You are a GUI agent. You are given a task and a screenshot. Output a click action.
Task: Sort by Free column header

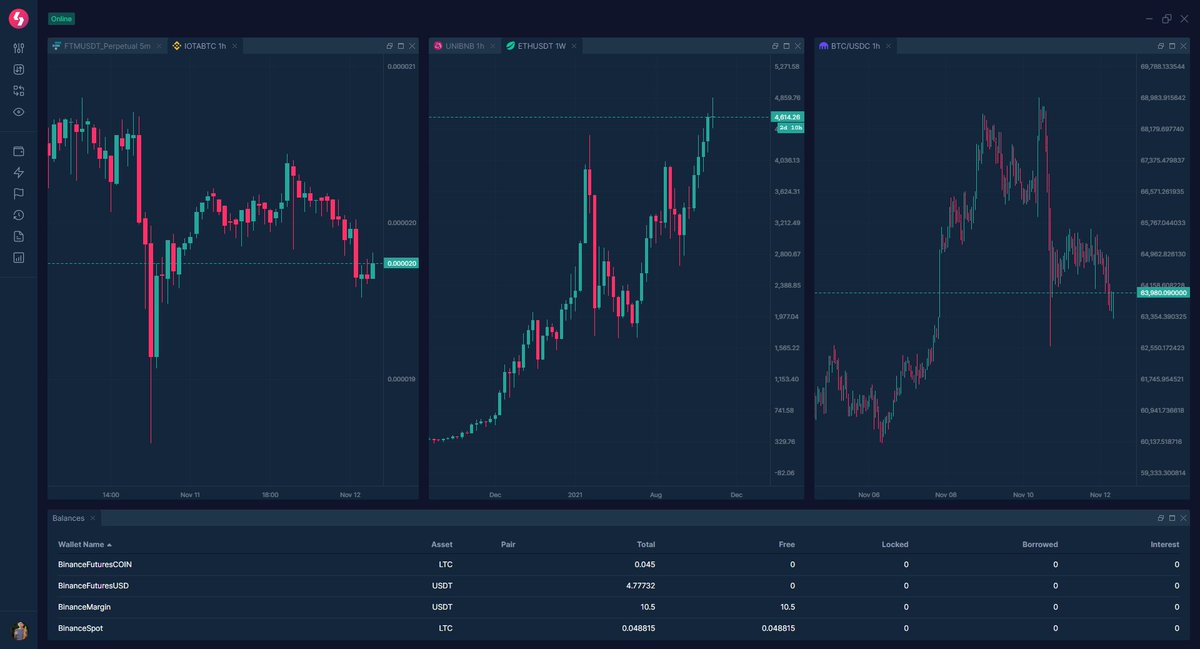[x=787, y=544]
